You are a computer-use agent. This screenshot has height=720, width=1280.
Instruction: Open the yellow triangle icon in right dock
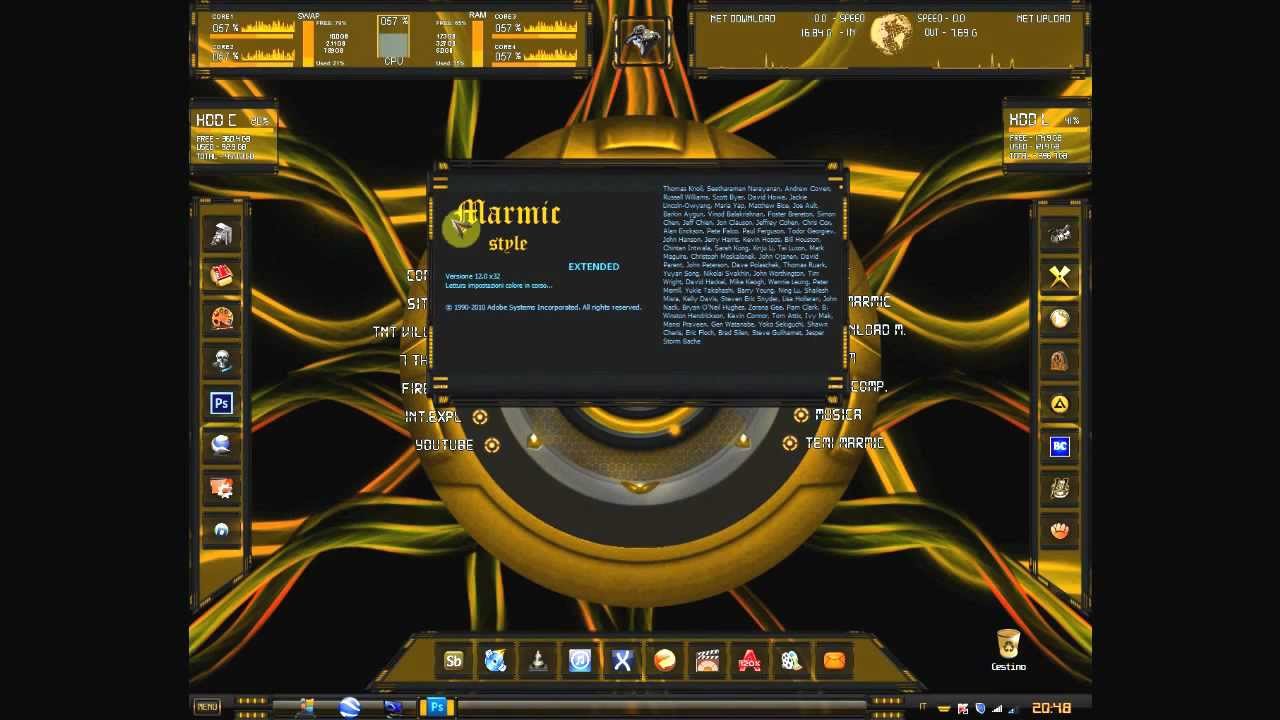(x=1060, y=404)
